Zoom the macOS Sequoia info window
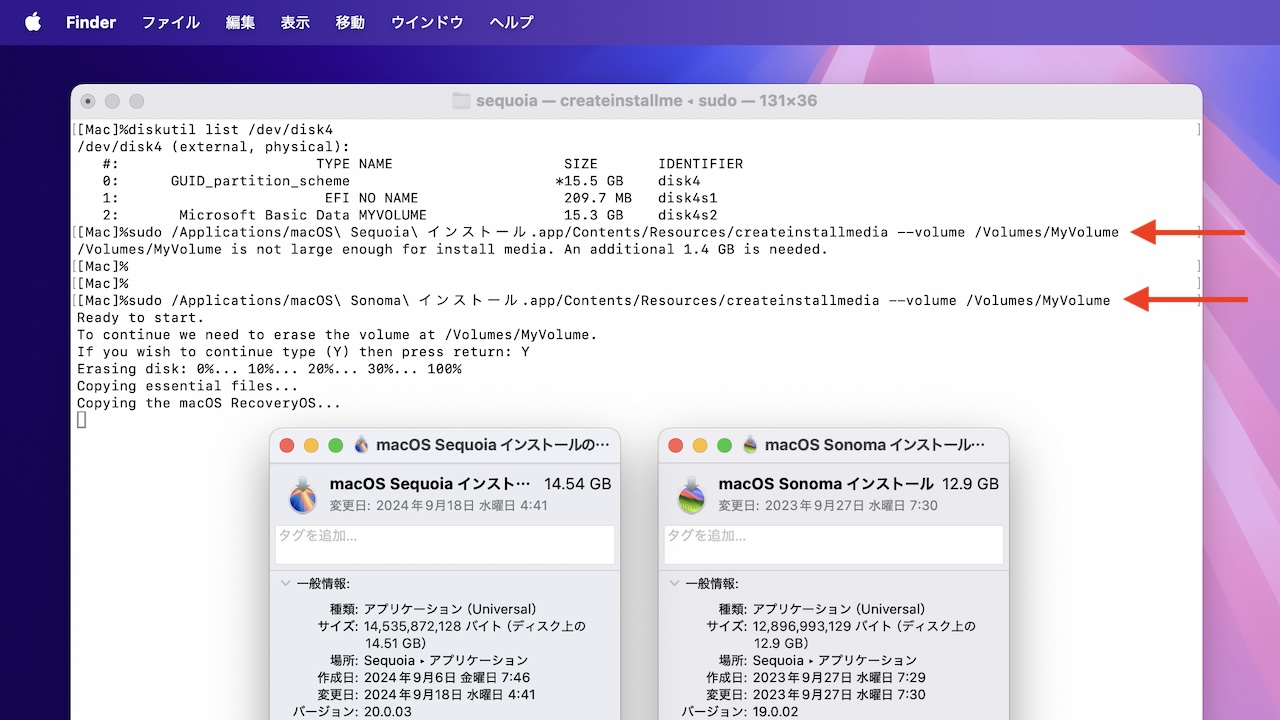 pyautogui.click(x=335, y=445)
